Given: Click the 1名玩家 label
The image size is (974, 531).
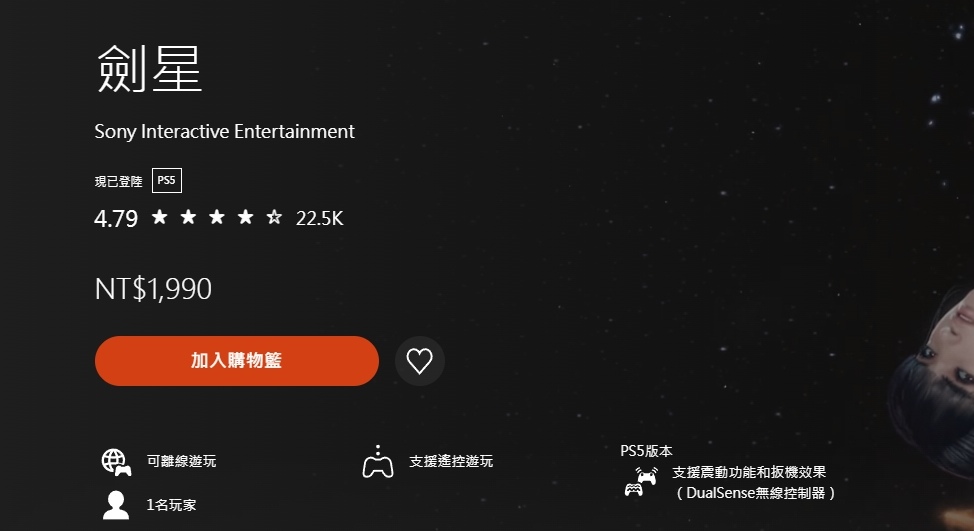Looking at the screenshot, I should tap(171, 505).
